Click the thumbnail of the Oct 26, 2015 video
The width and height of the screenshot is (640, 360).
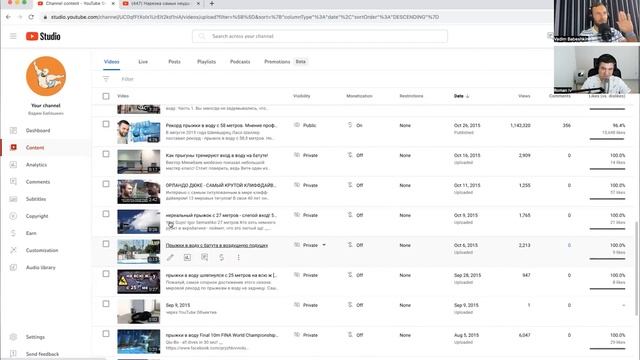tap(139, 131)
